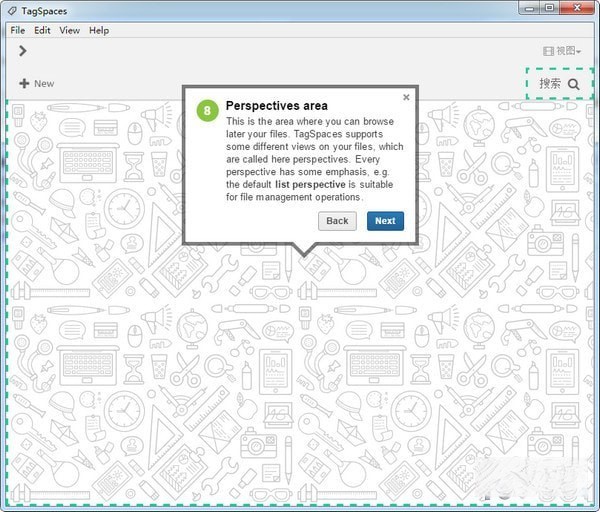
Task: Click the plus New button
Action: [36, 83]
